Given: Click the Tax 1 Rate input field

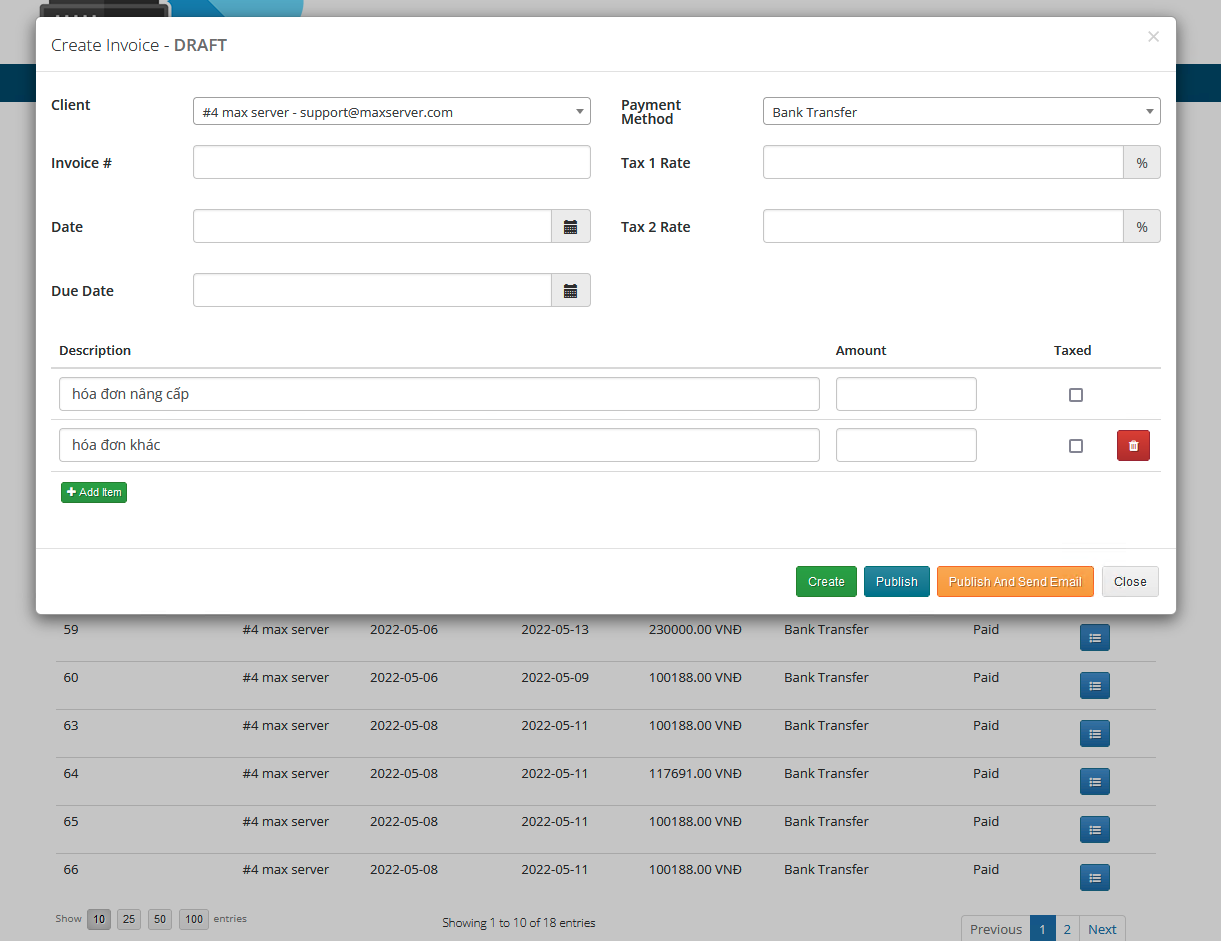Looking at the screenshot, I should [942, 163].
